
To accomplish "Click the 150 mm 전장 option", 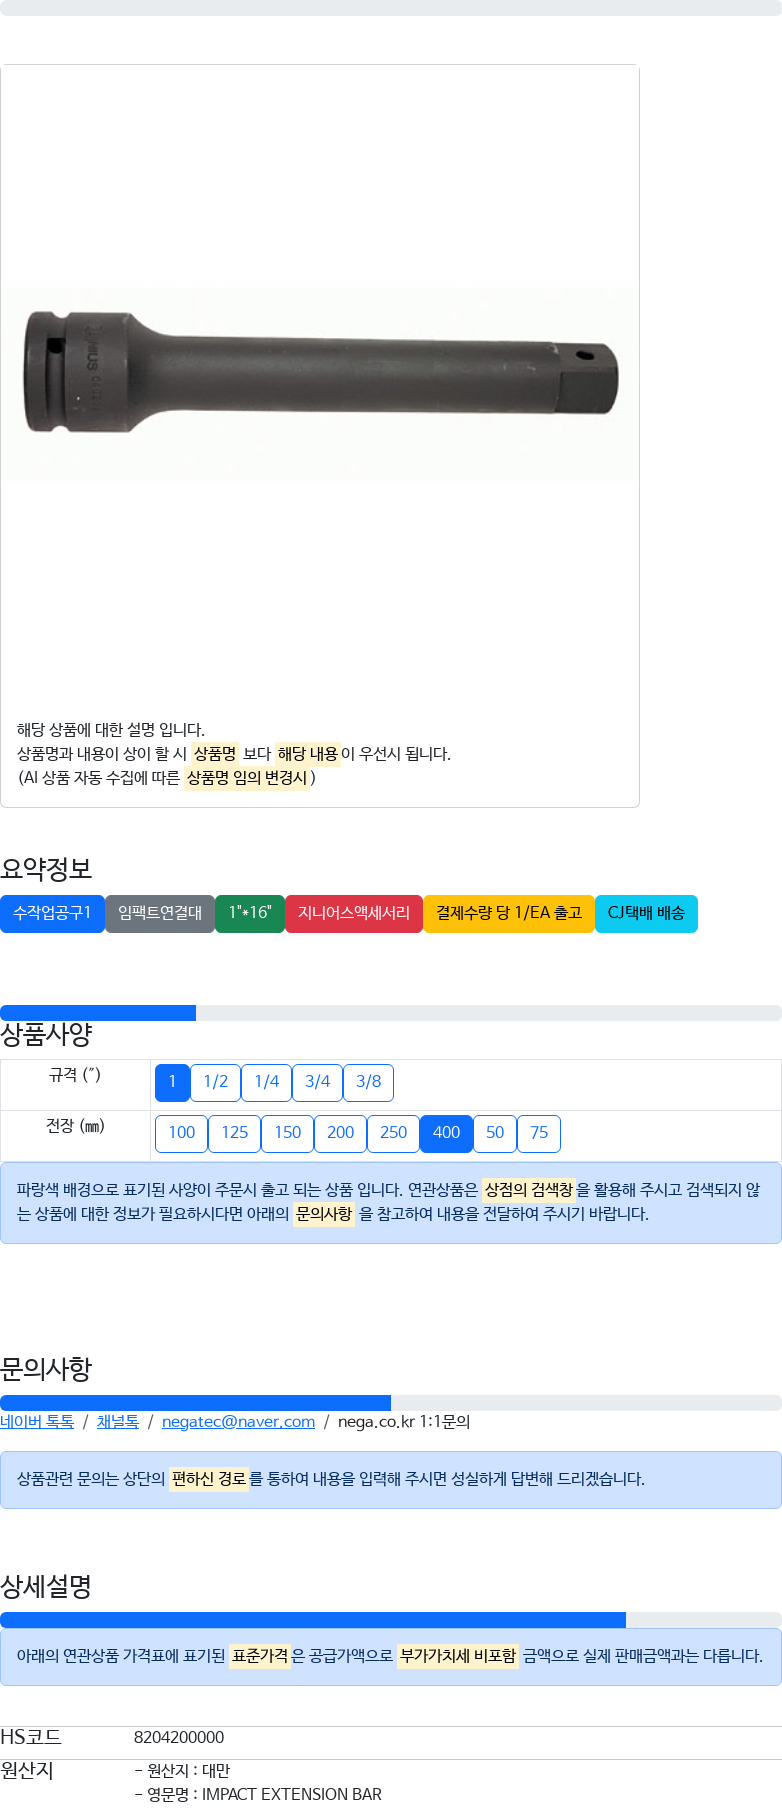I will click(x=287, y=1133).
